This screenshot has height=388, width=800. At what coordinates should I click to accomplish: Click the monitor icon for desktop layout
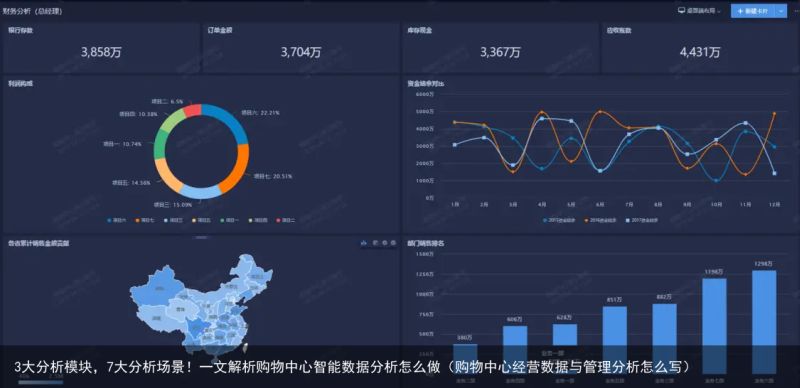tap(681, 10)
